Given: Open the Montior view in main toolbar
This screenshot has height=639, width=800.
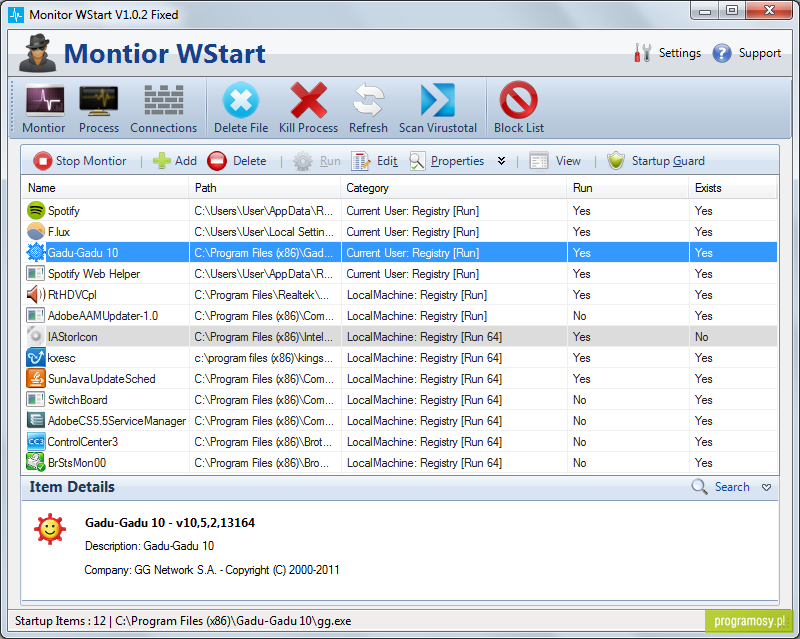Looking at the screenshot, I should 44,109.
